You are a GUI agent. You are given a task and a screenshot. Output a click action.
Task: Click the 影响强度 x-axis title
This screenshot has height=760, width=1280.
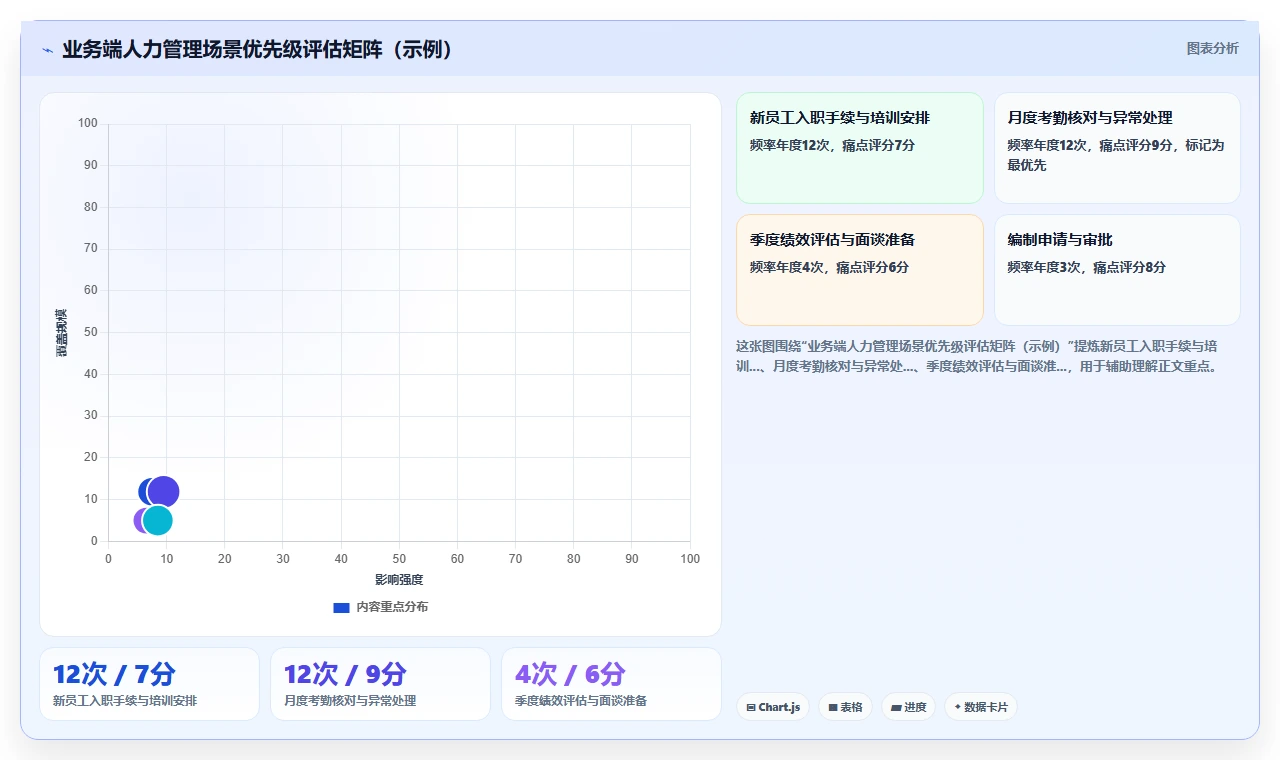point(399,580)
